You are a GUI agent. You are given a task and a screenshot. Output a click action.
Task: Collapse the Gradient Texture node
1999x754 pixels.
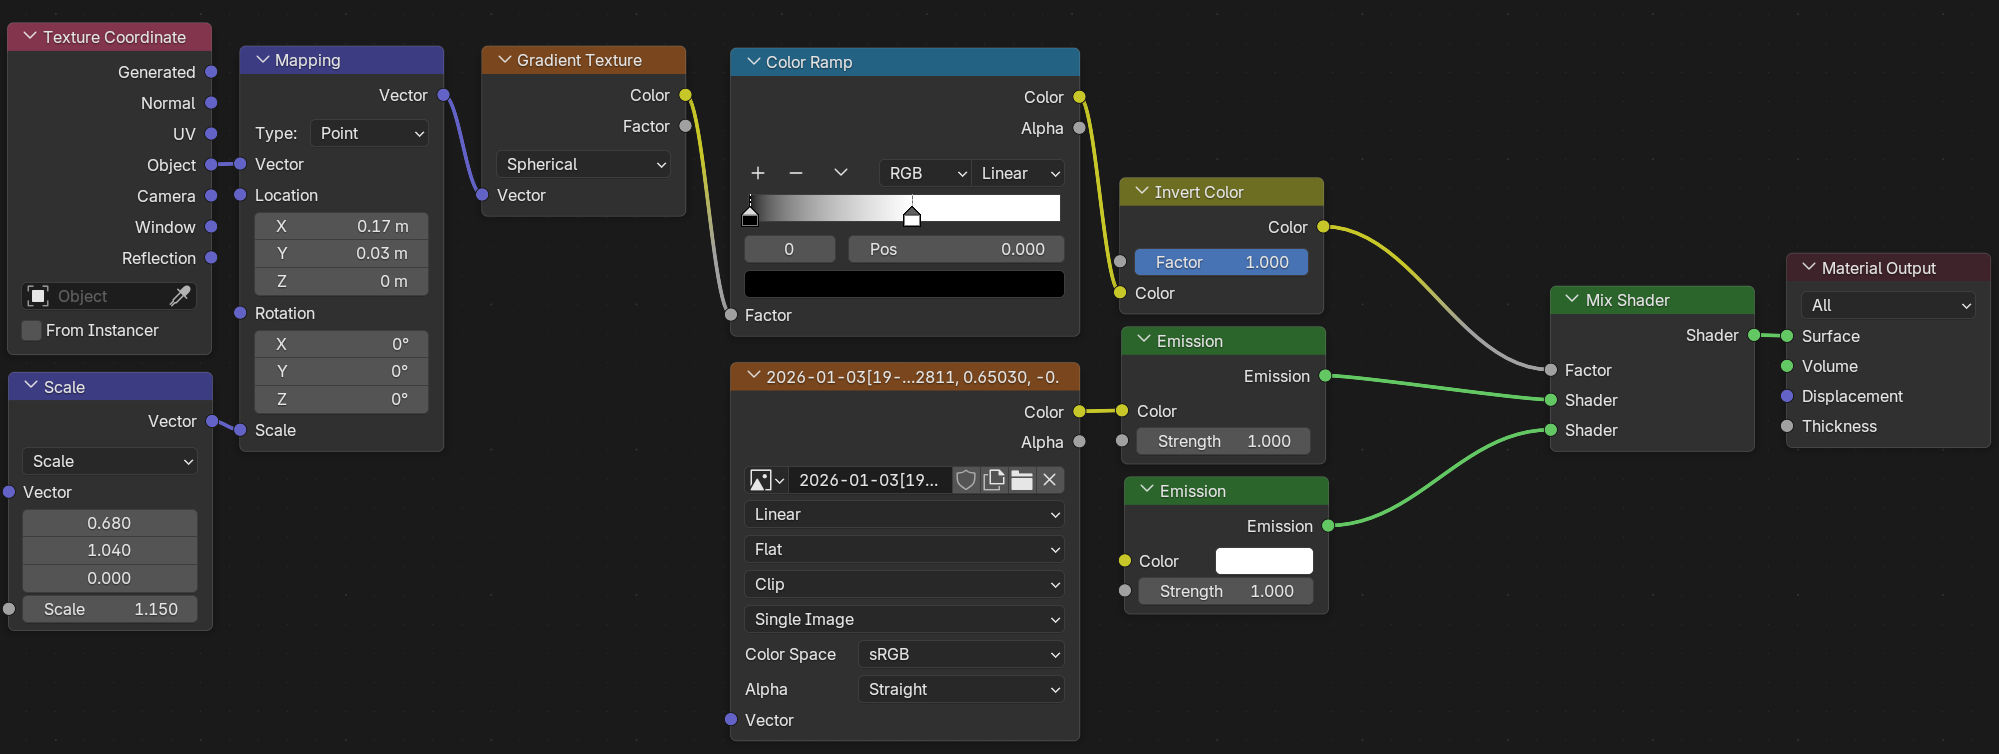[504, 60]
